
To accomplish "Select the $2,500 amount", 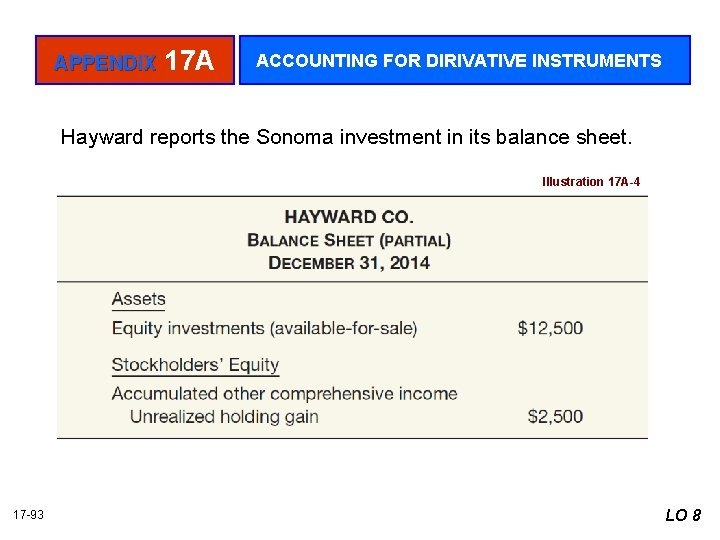I will [555, 416].
